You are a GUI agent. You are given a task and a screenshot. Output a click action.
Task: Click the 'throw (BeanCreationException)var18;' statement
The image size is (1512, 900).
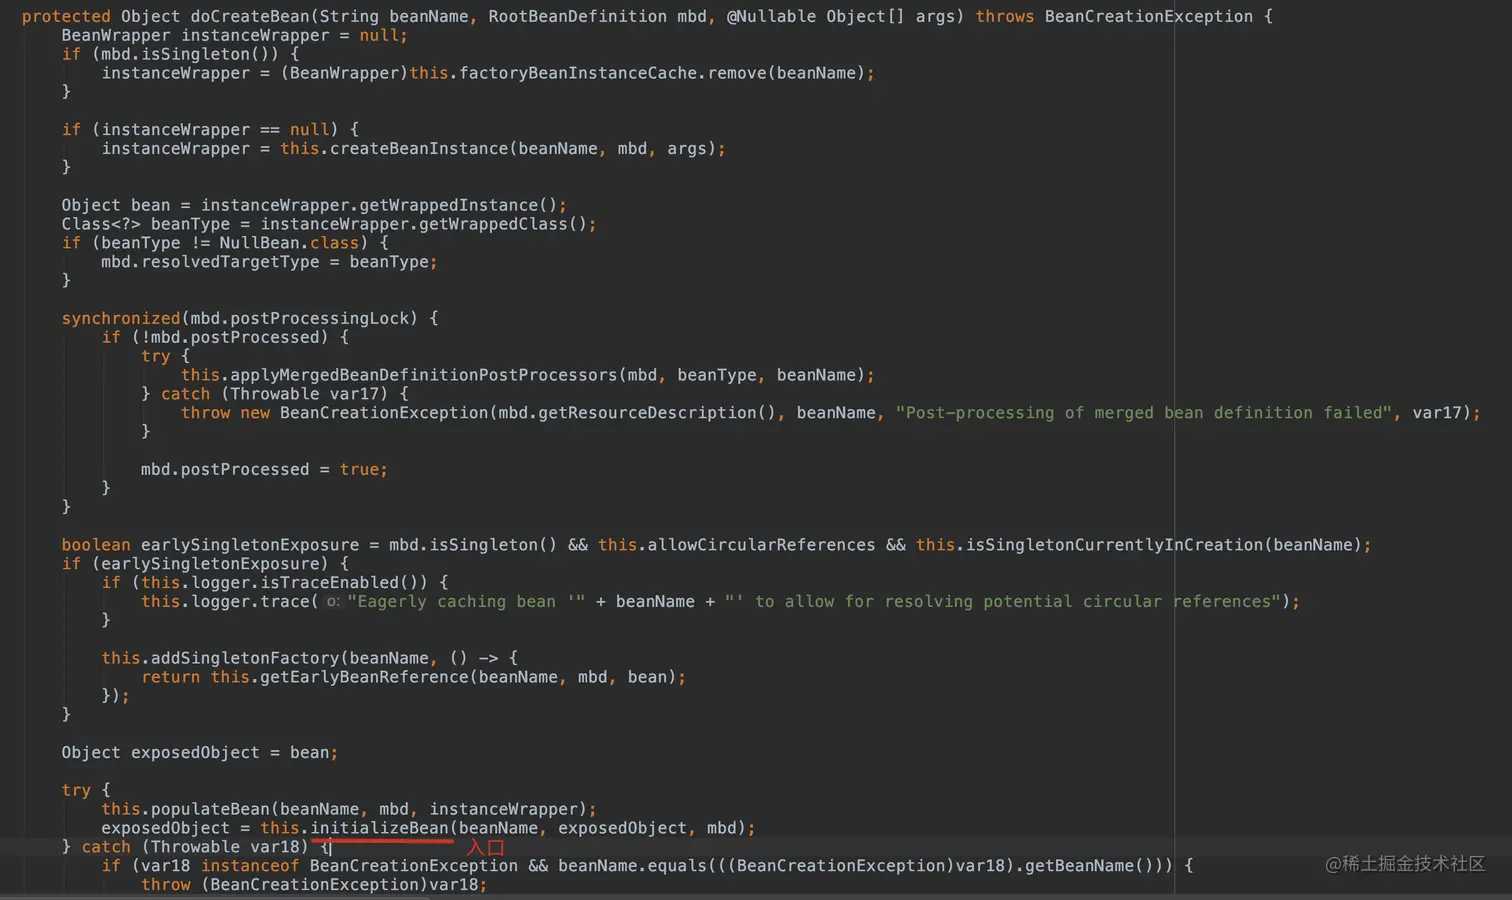(x=314, y=886)
